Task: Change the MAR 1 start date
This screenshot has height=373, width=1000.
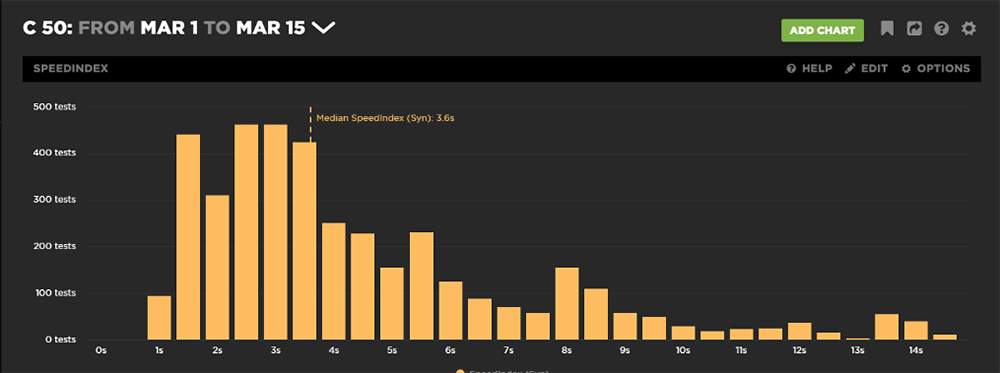Action: tap(169, 29)
